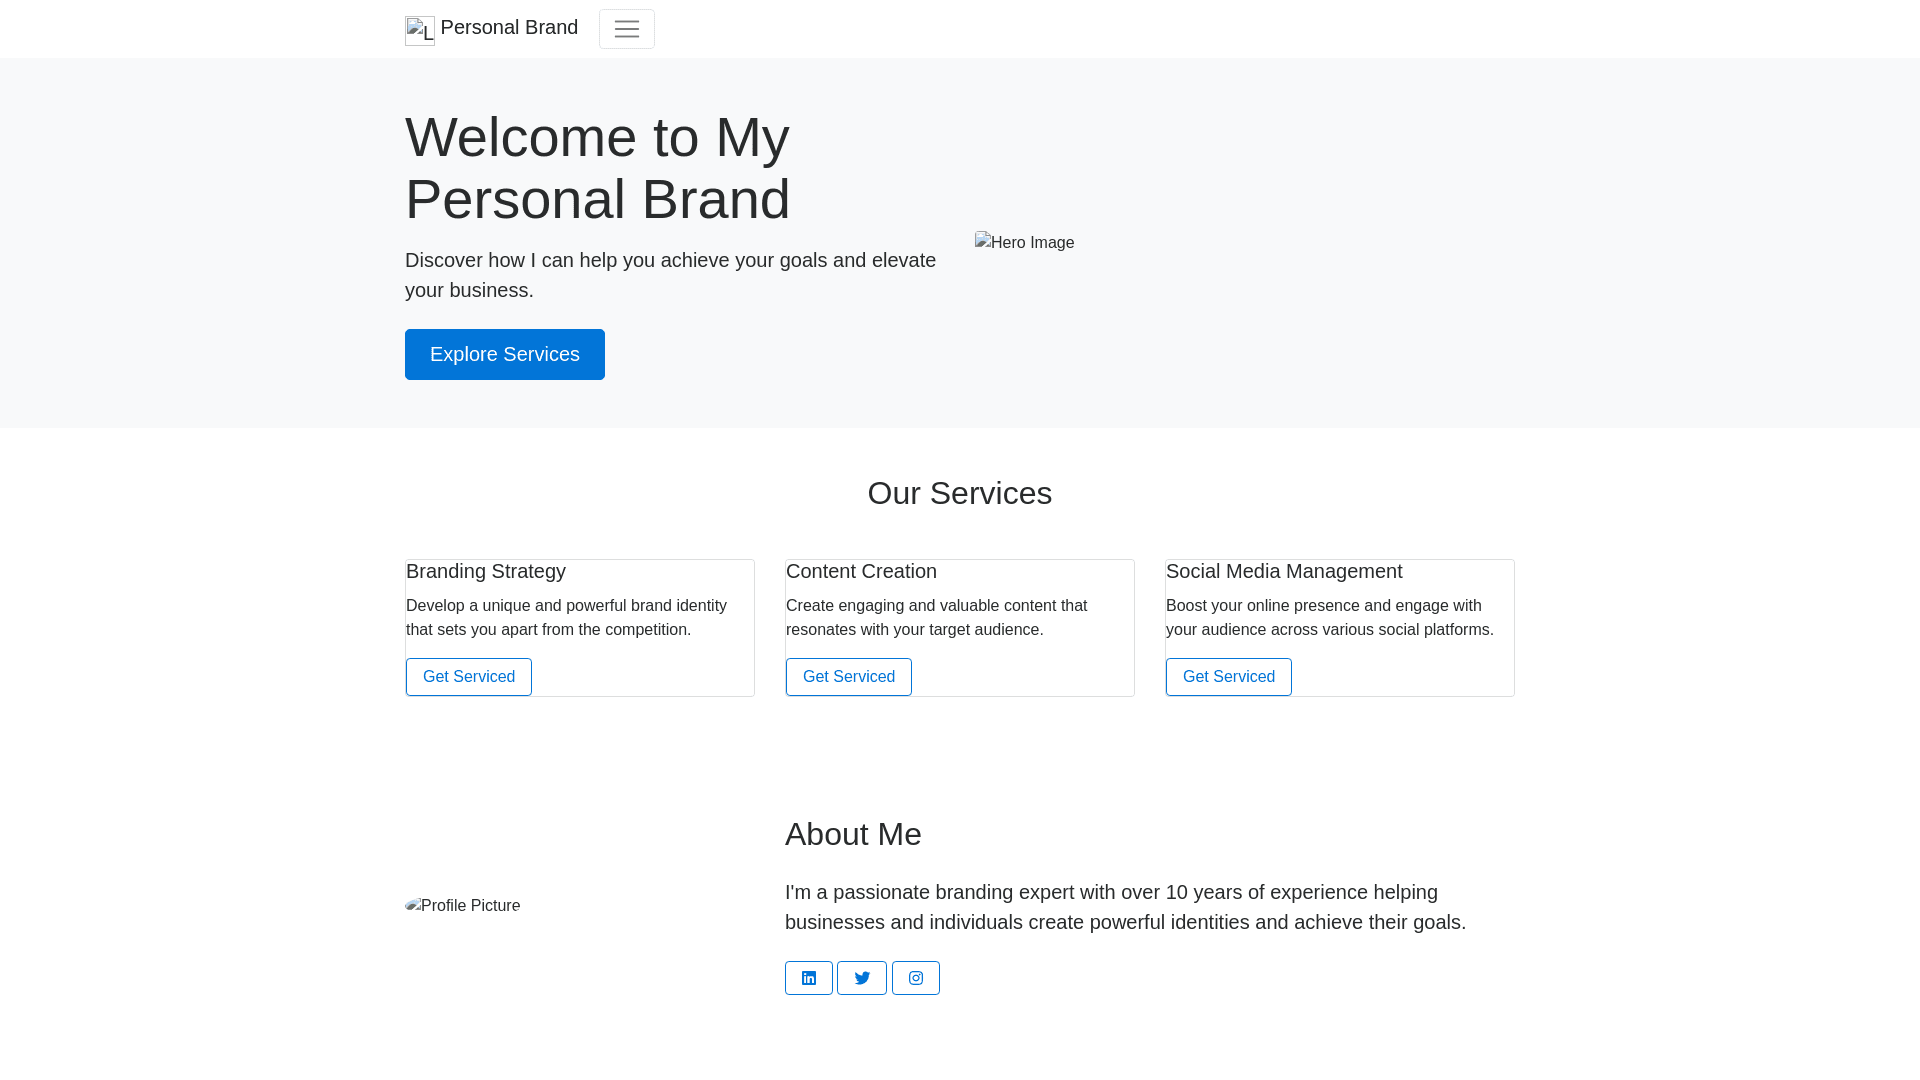Expand the hamburger navigation menu

[x=627, y=29]
